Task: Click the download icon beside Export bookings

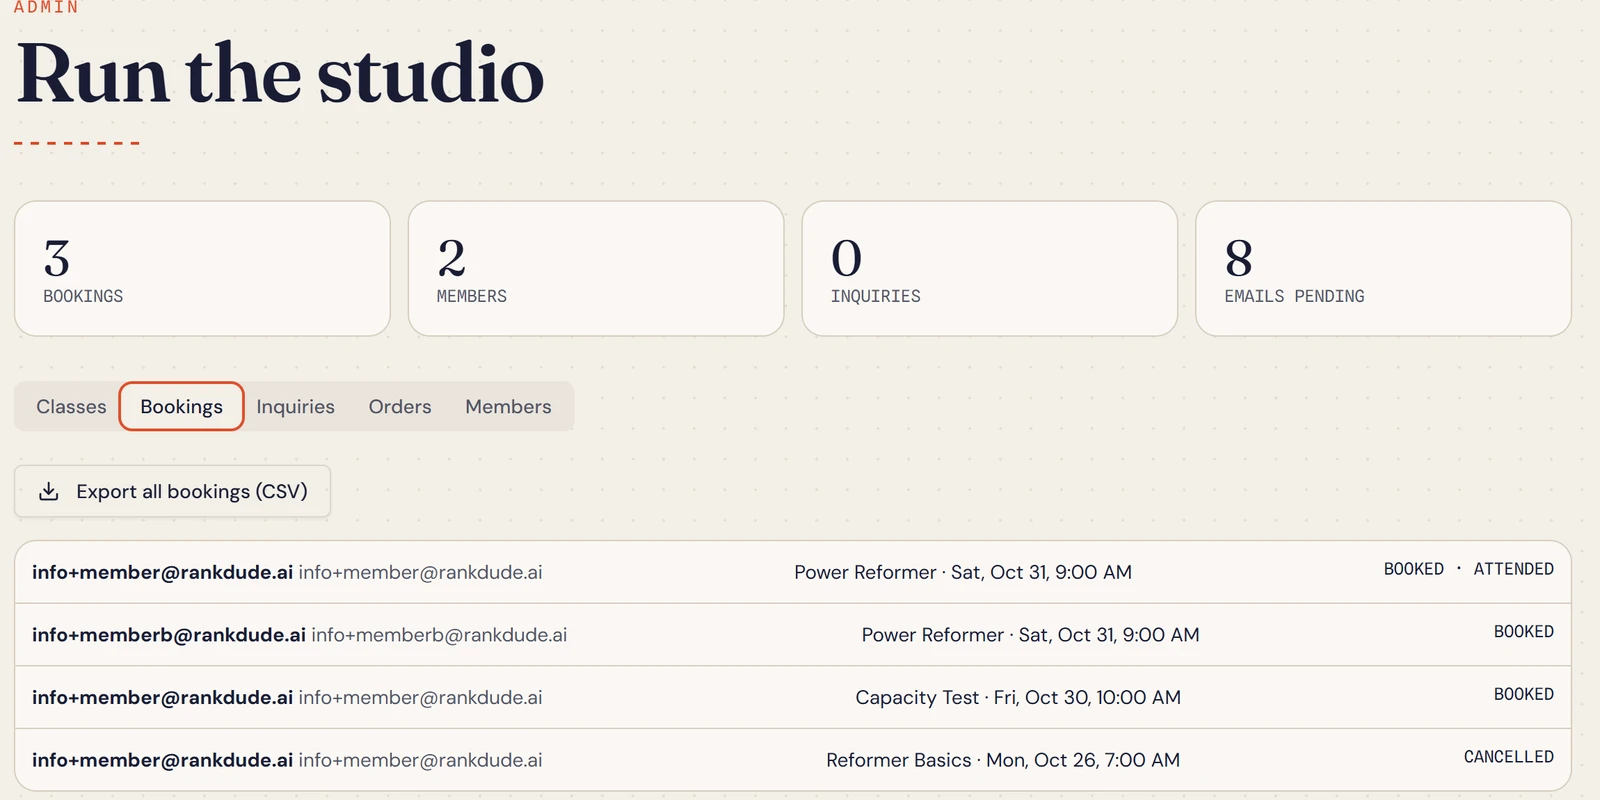Action: coord(48,491)
